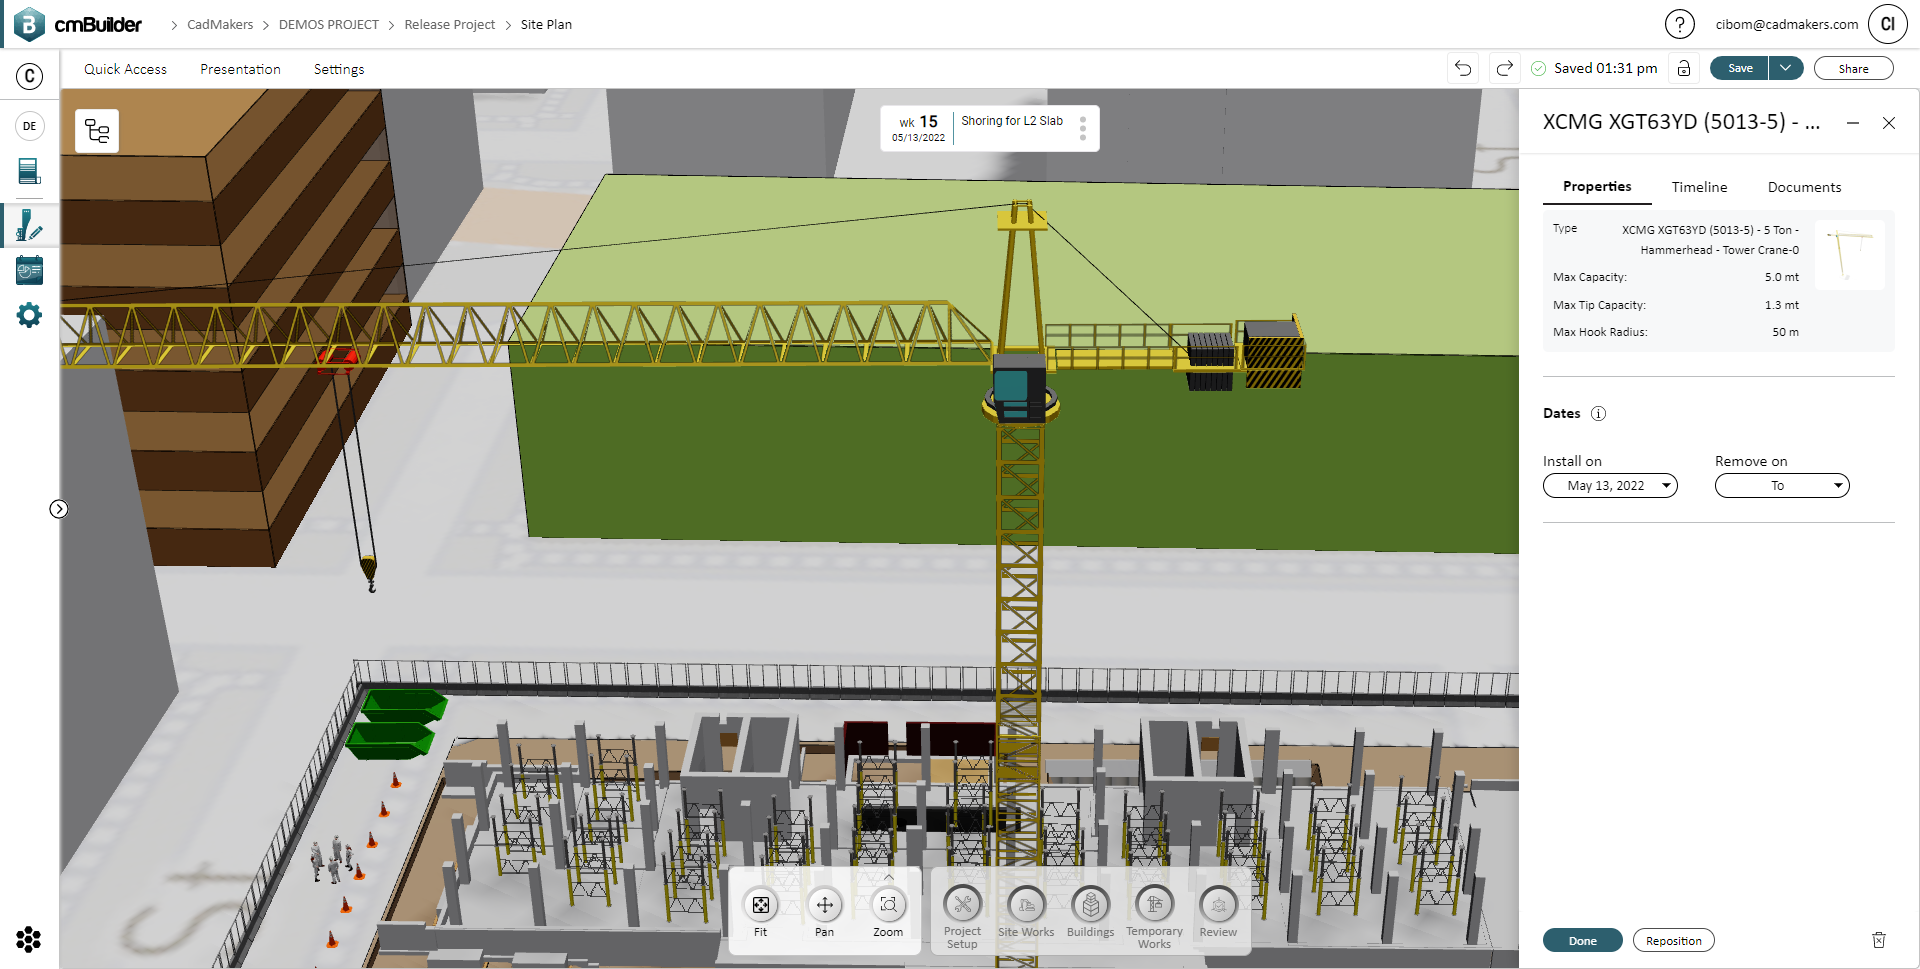Click the Fit view tool
The image size is (1920, 969).
coord(761,912)
